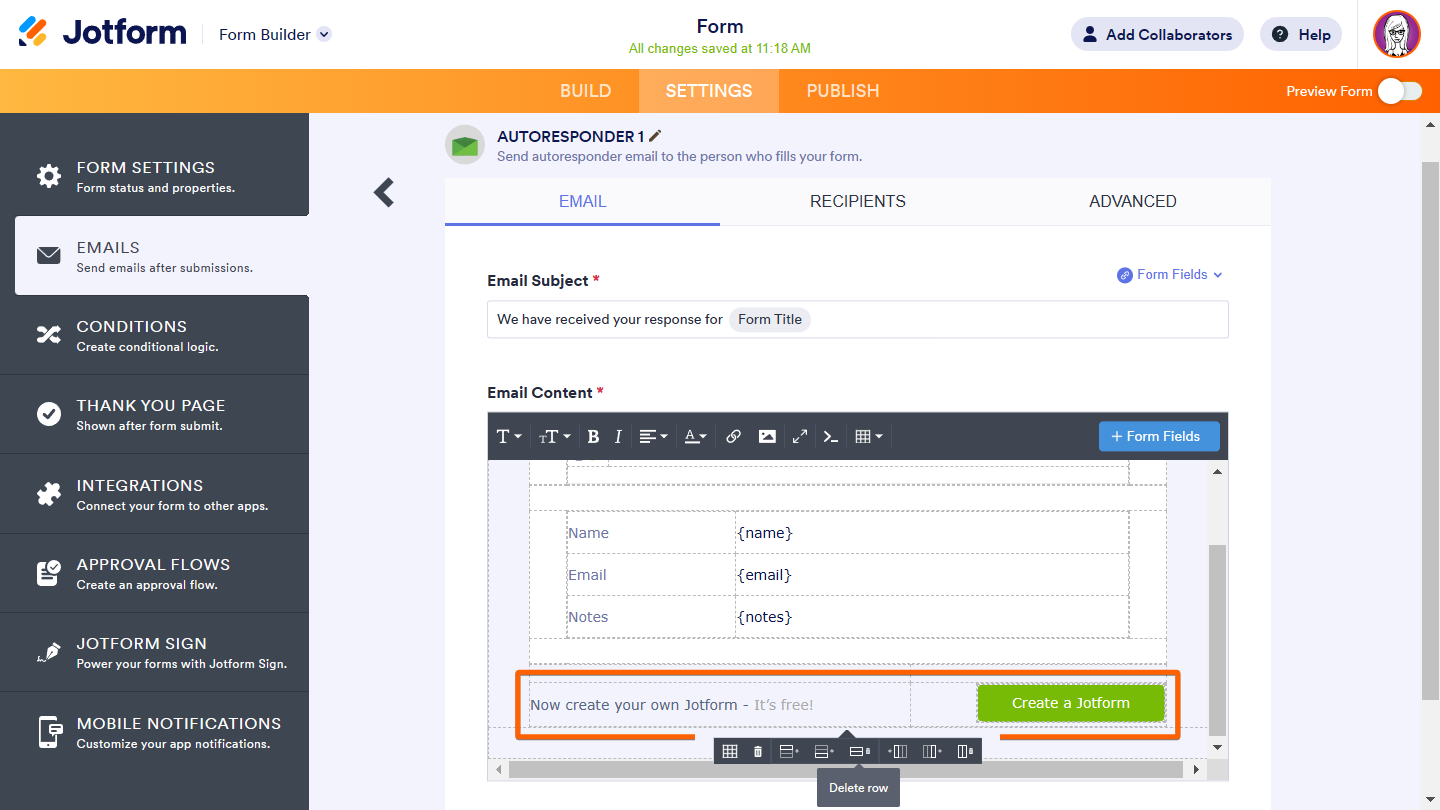1440x810 pixels.
Task: Select the Form Title chip in the subject
Action: pyautogui.click(x=770, y=320)
